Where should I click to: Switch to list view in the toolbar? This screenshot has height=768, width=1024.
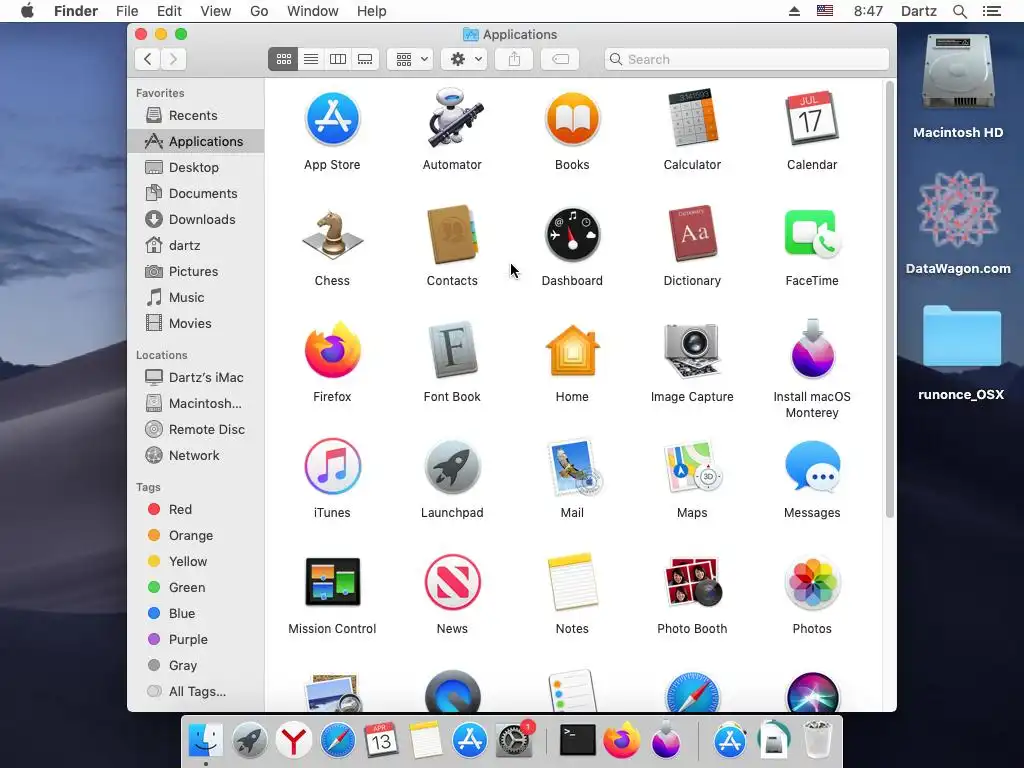(311, 59)
